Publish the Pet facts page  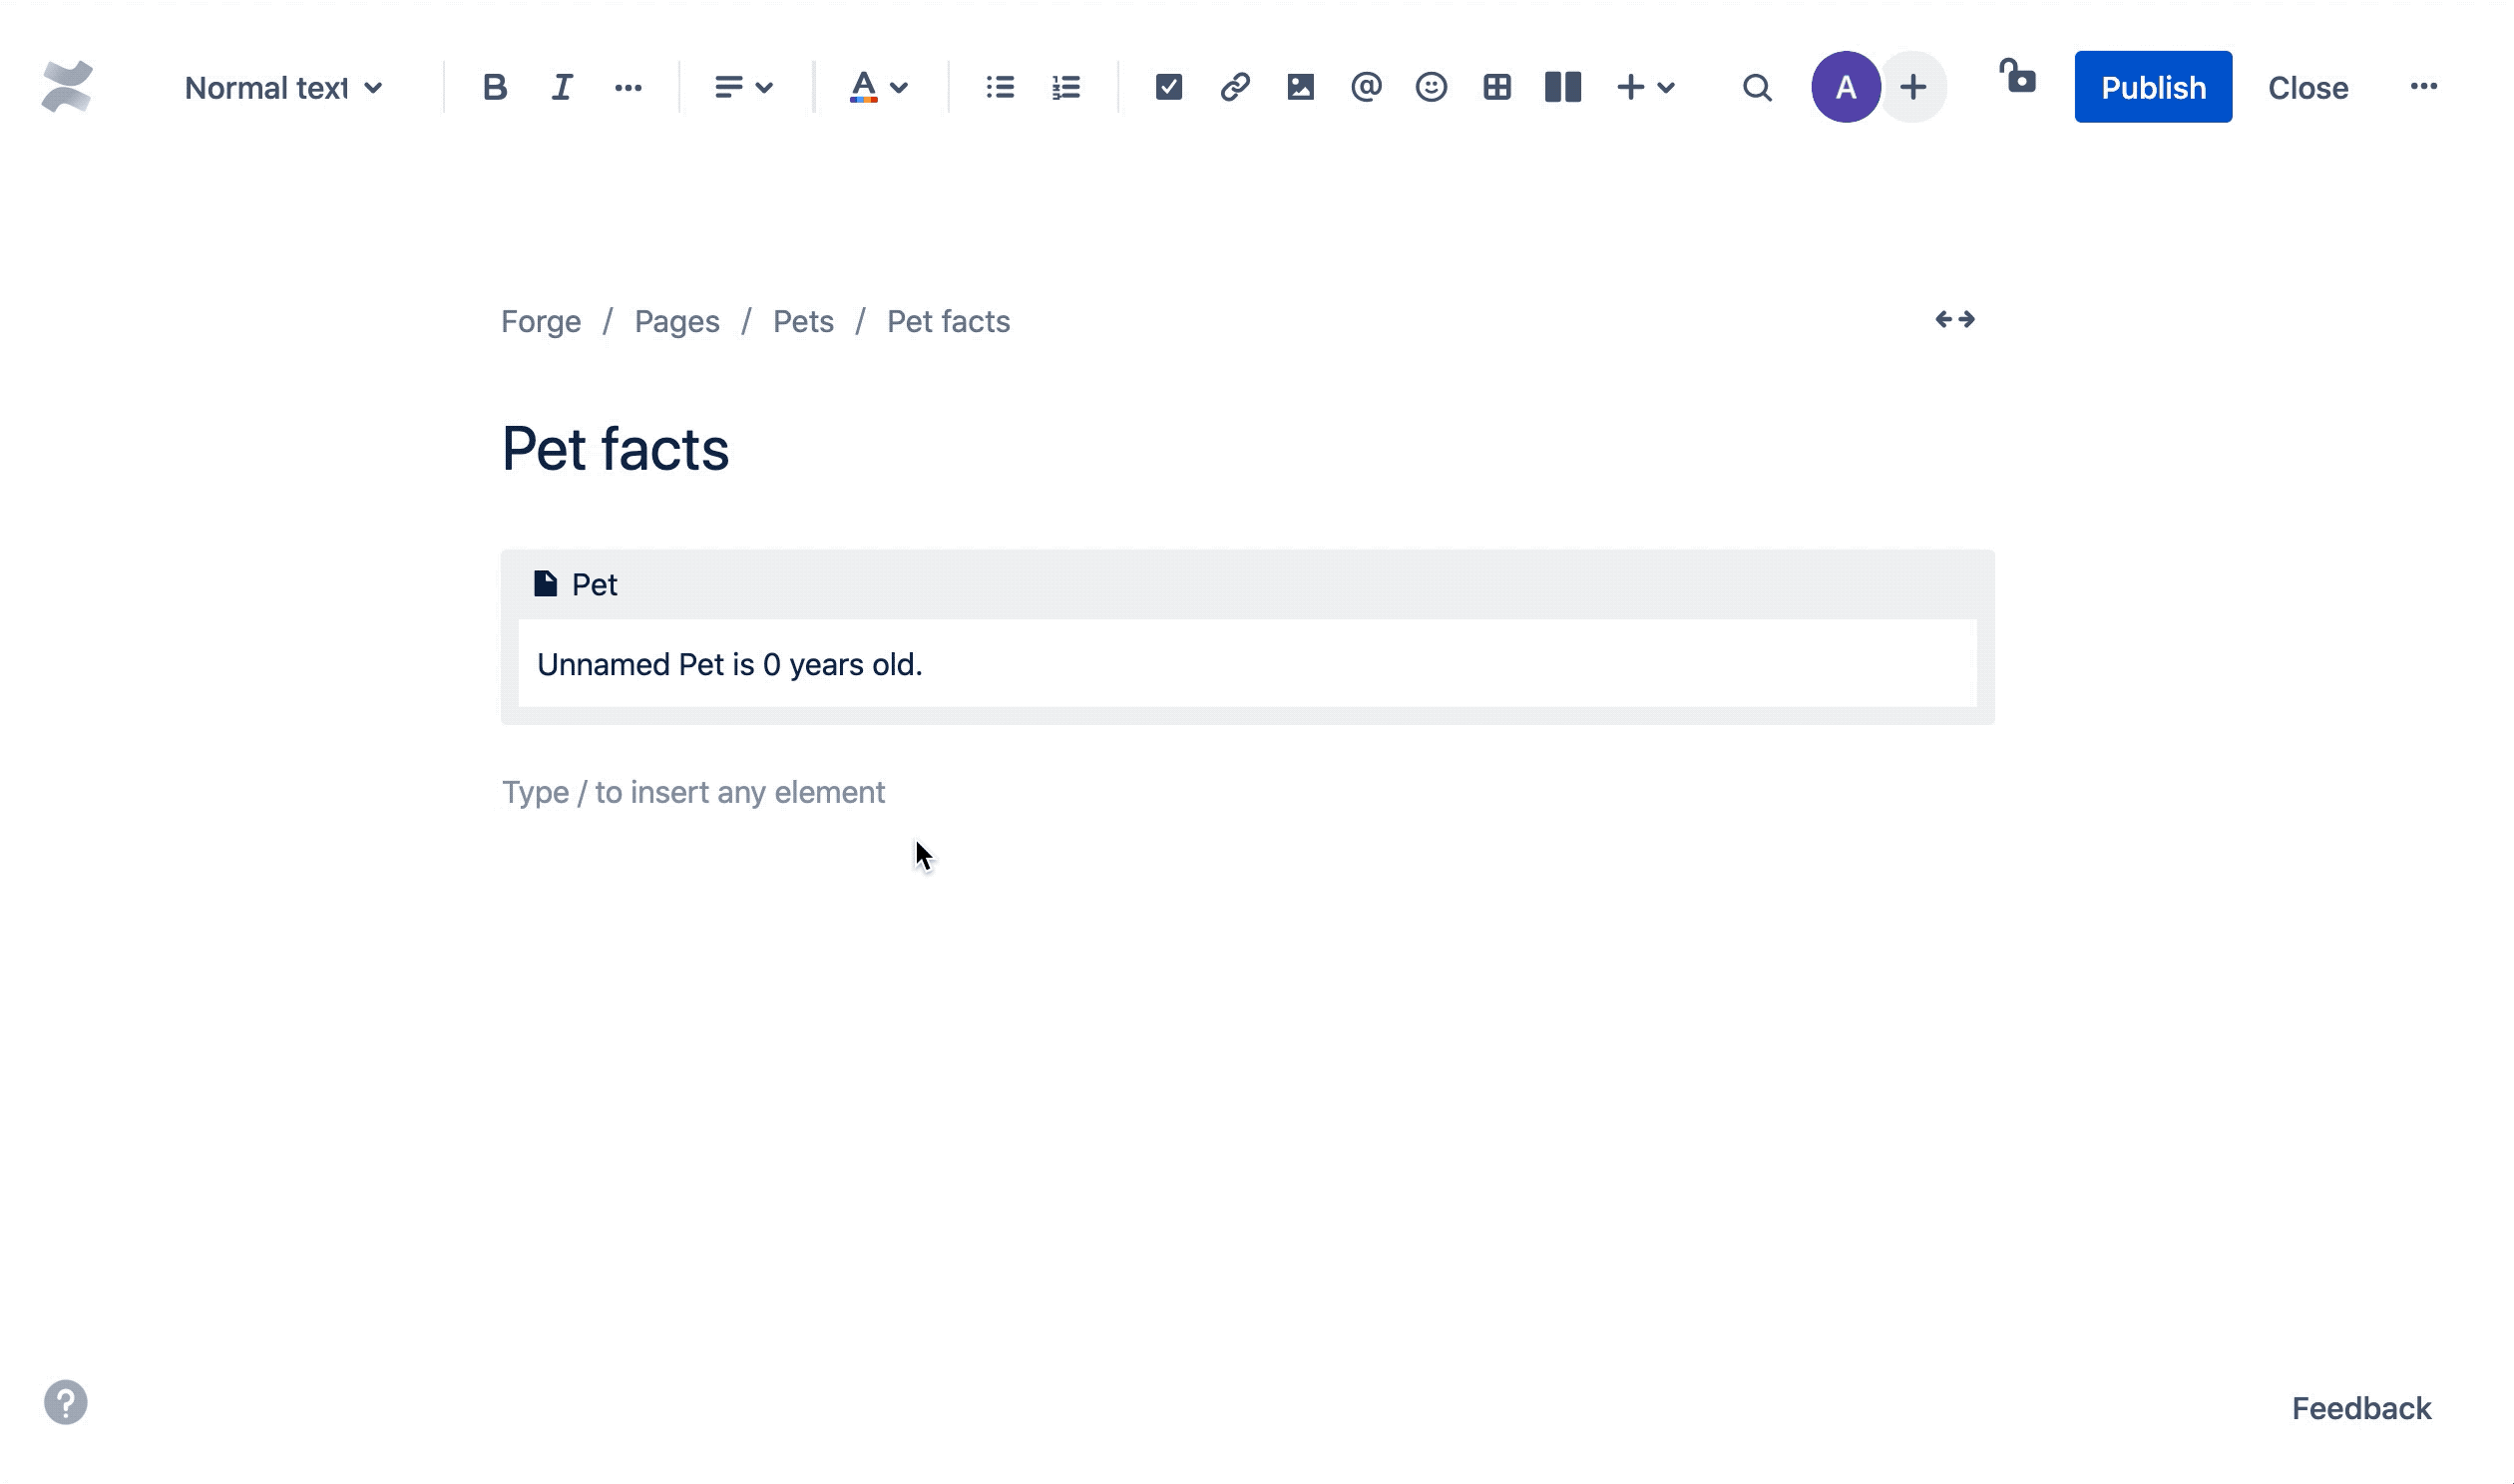point(2152,87)
